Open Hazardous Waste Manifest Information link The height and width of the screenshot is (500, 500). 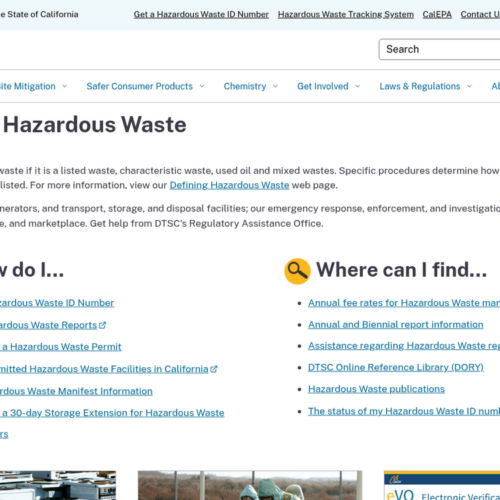click(x=76, y=391)
